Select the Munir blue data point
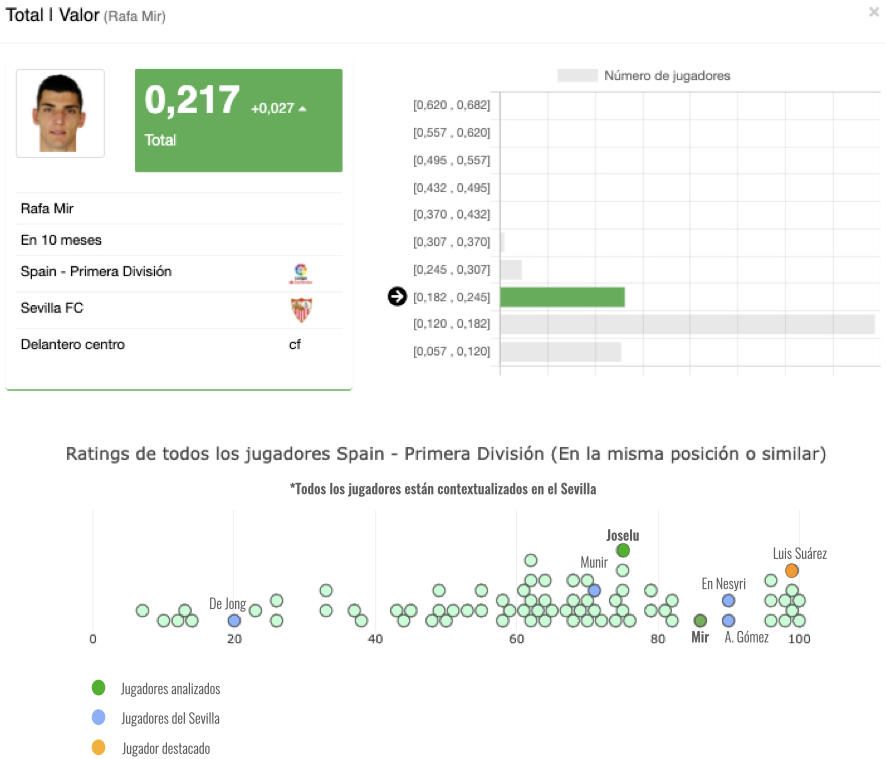 [594, 590]
